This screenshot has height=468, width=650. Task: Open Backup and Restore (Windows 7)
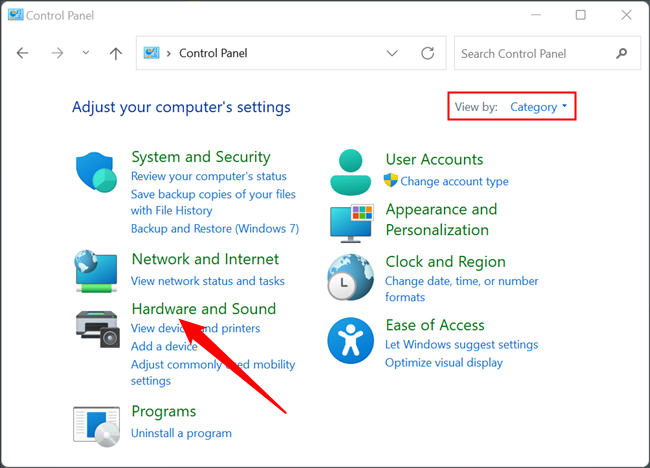214,228
